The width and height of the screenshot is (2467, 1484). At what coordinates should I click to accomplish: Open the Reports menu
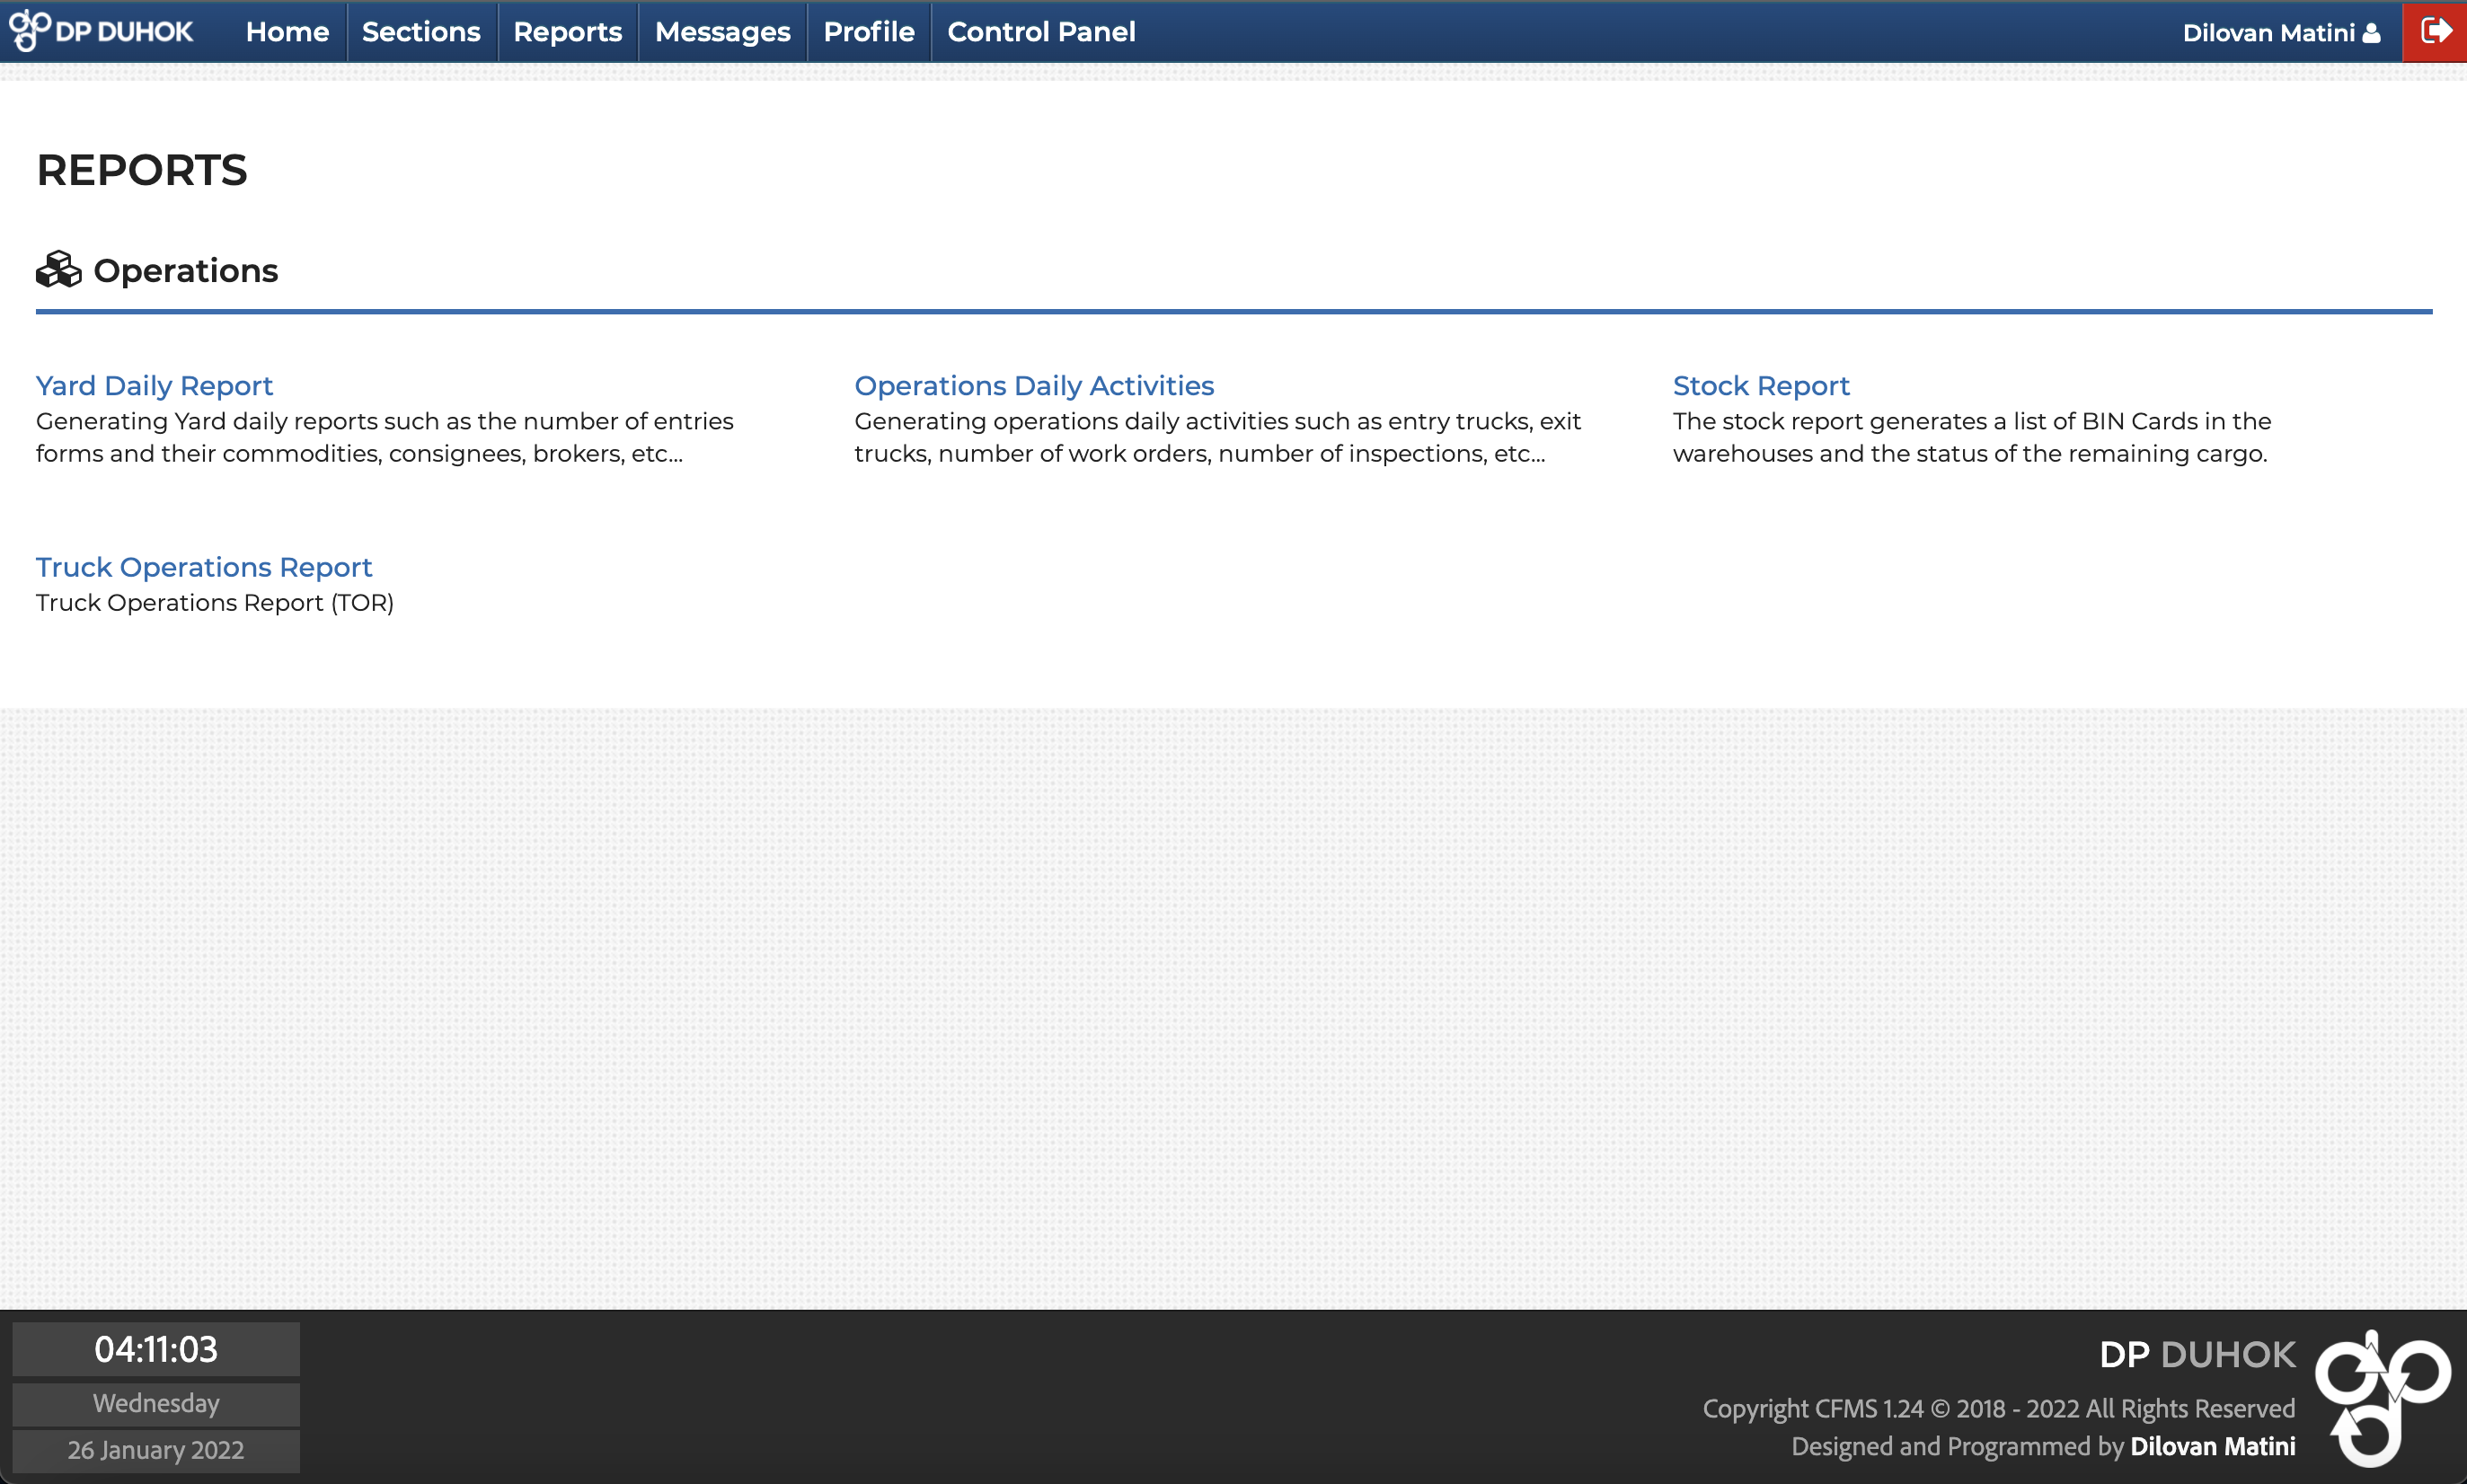coord(567,32)
